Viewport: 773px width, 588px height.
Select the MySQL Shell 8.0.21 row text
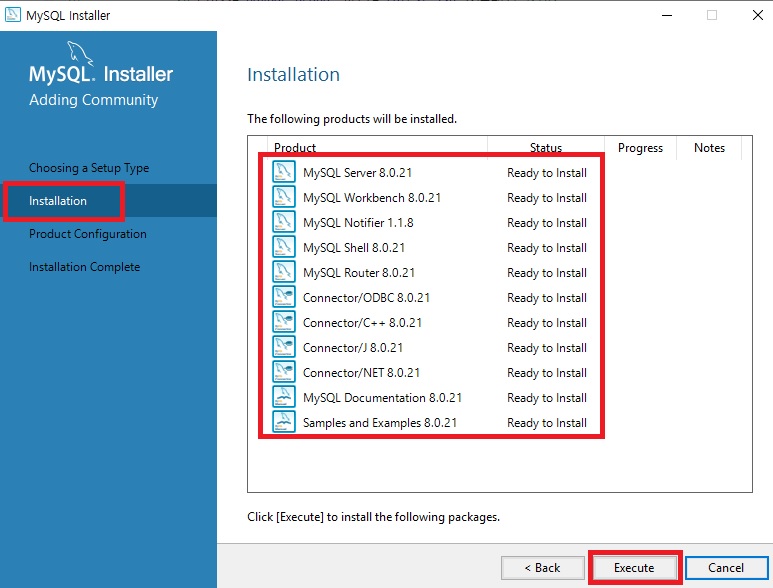click(354, 248)
